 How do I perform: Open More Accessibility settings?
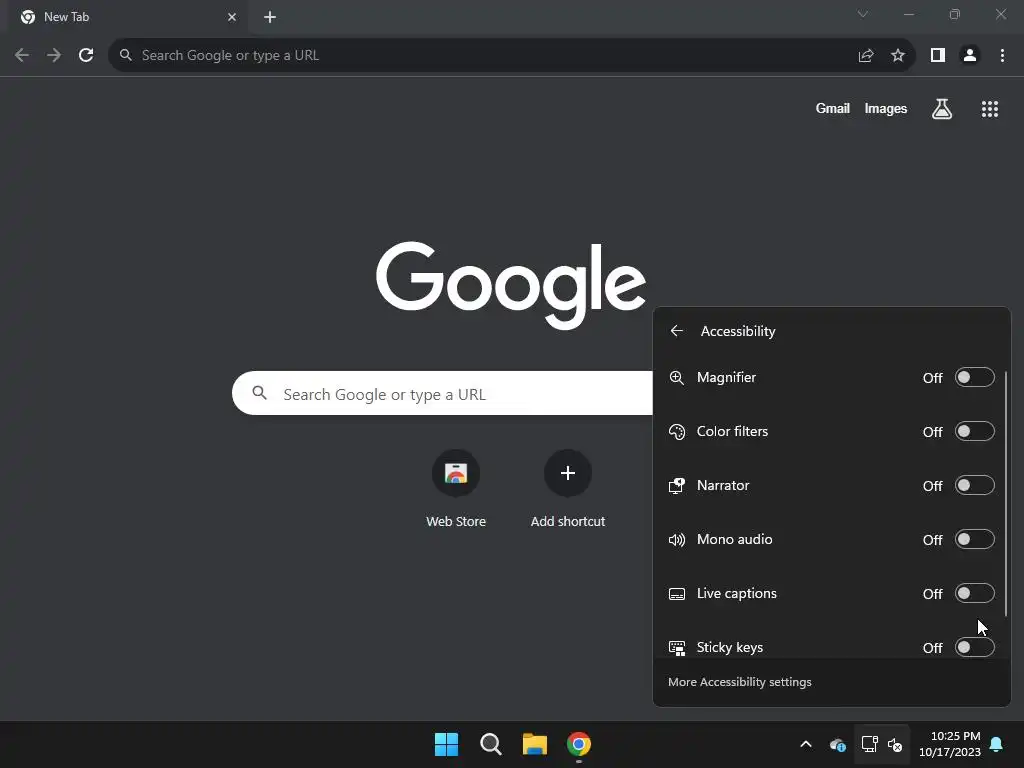pyautogui.click(x=739, y=682)
